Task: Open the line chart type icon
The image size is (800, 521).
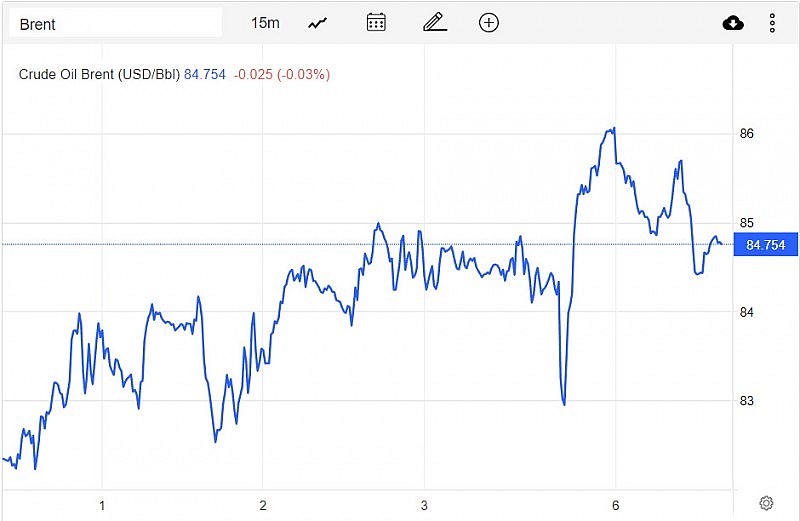Action: click(x=318, y=23)
